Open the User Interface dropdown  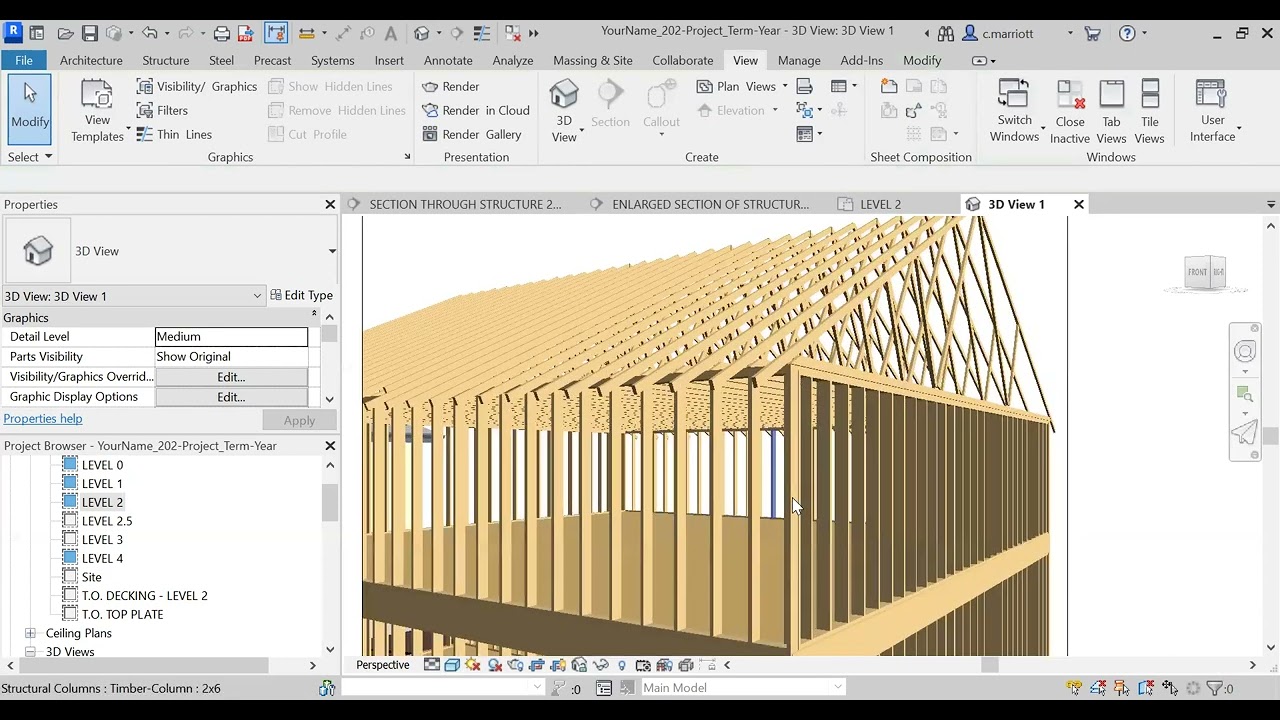[1213, 111]
